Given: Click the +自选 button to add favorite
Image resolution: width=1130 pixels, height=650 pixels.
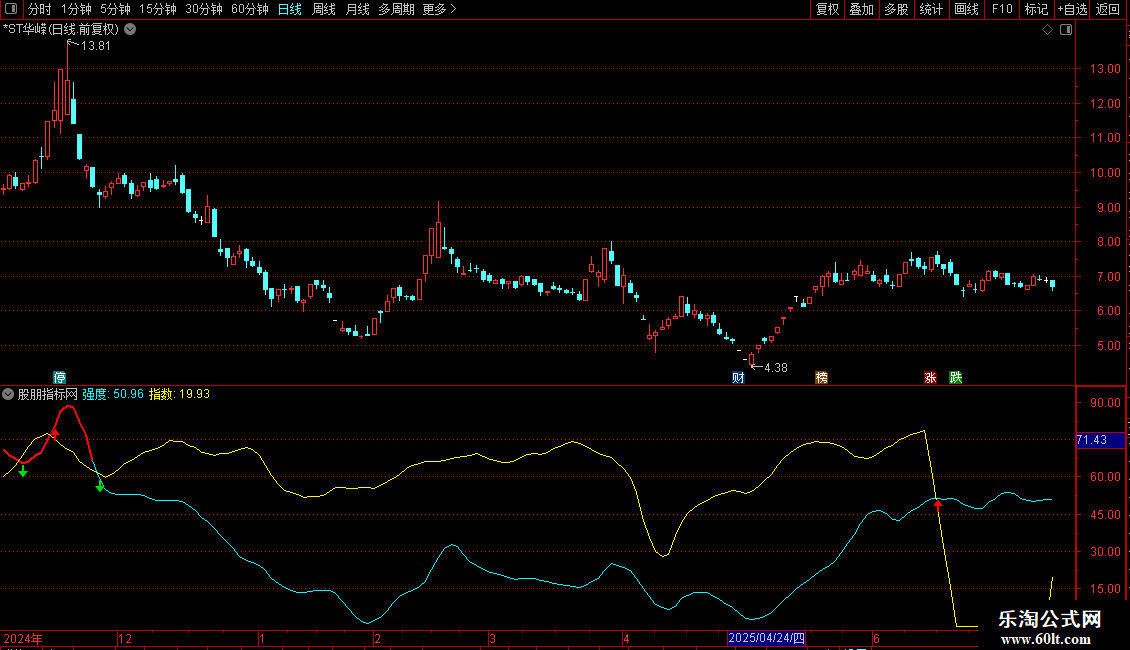Looking at the screenshot, I should [1072, 9].
